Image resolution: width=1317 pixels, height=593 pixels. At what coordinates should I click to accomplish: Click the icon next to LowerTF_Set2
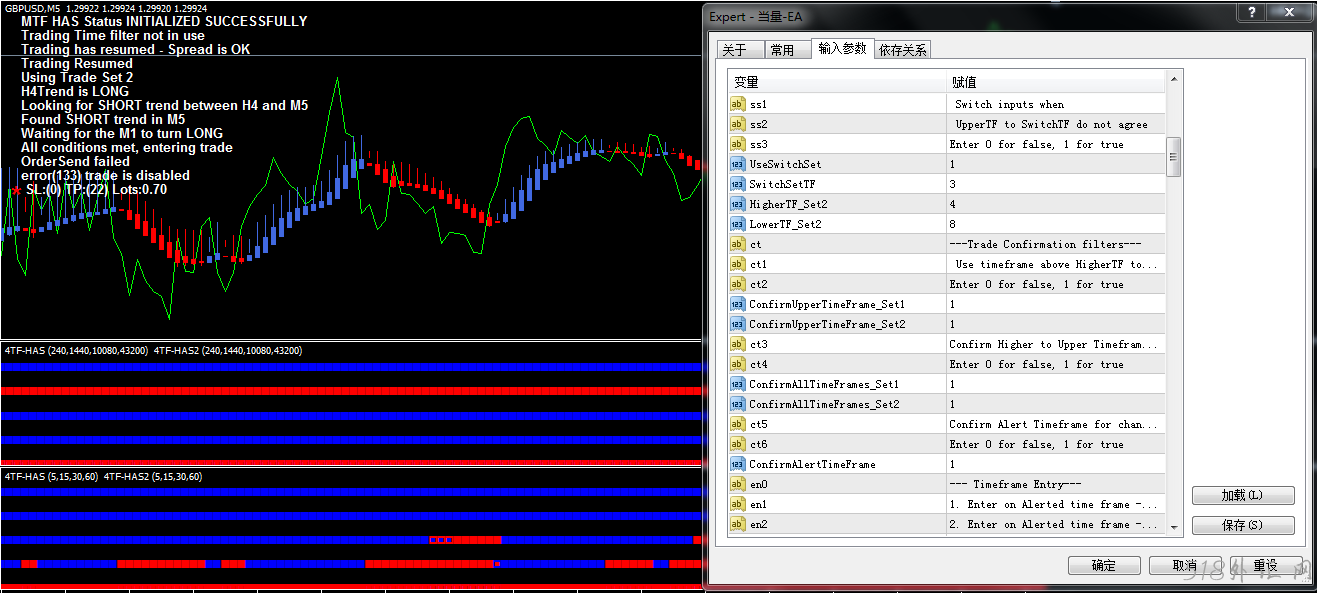point(738,224)
